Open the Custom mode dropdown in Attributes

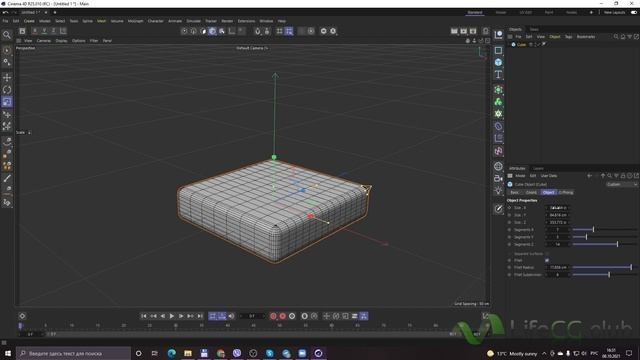[x=622, y=184]
